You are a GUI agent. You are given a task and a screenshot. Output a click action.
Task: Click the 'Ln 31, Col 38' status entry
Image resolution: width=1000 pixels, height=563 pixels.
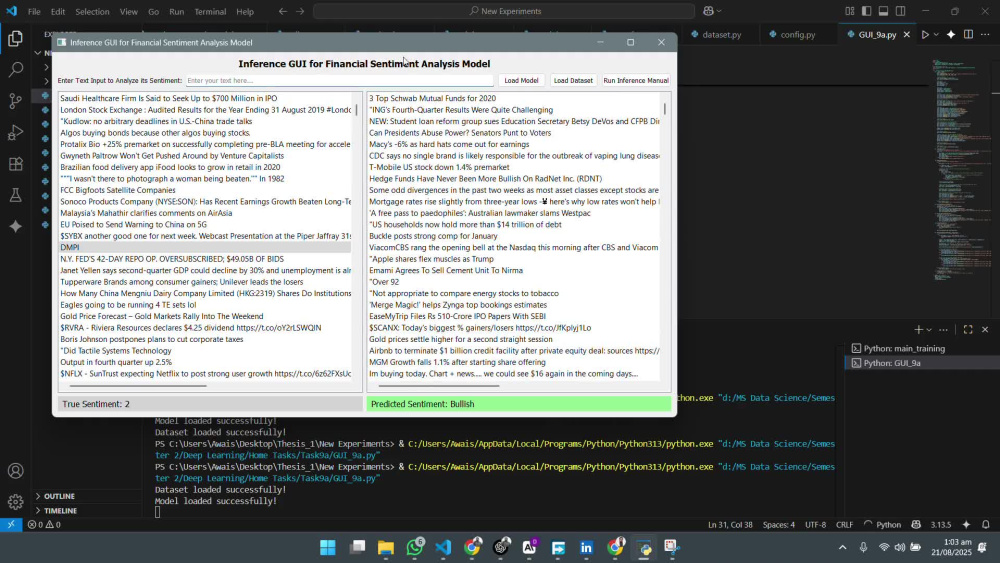click(730, 525)
